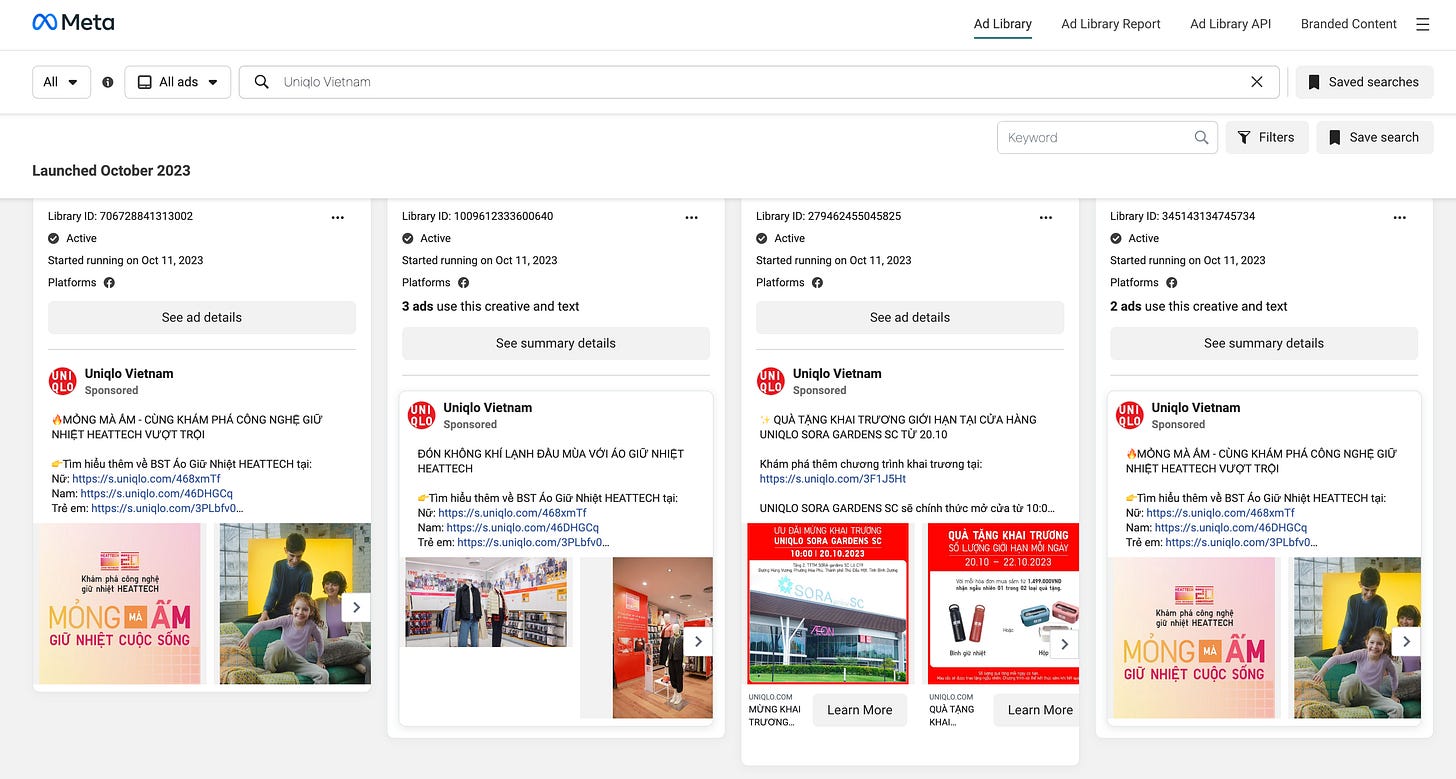Click Facebook platform icon on ad 279462455045825
The width and height of the screenshot is (1456, 779).
pyautogui.click(x=817, y=283)
